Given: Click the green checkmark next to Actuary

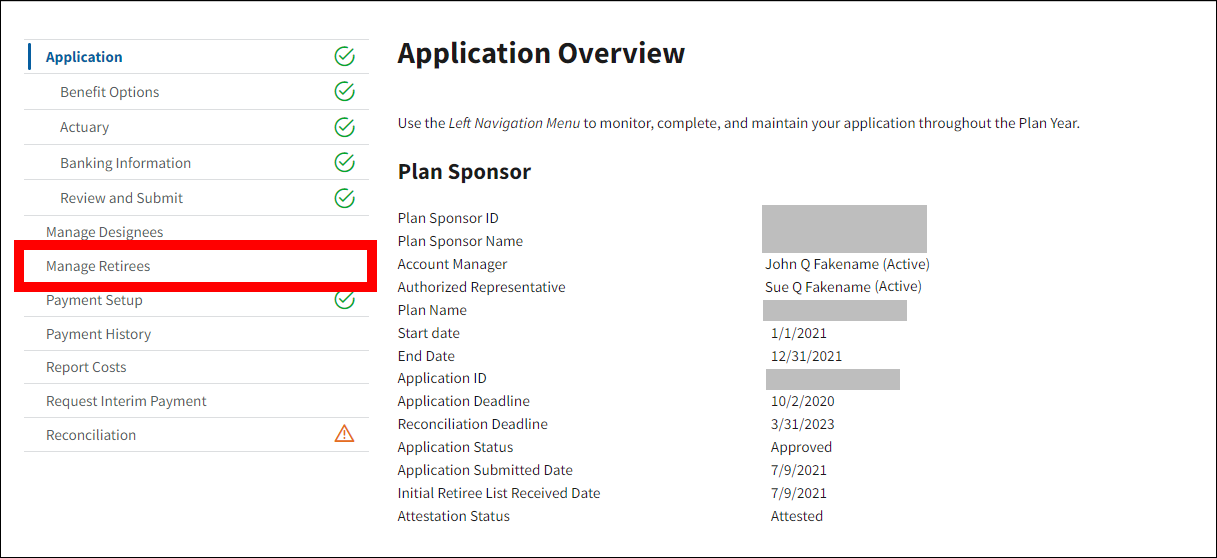Looking at the screenshot, I should click(344, 127).
